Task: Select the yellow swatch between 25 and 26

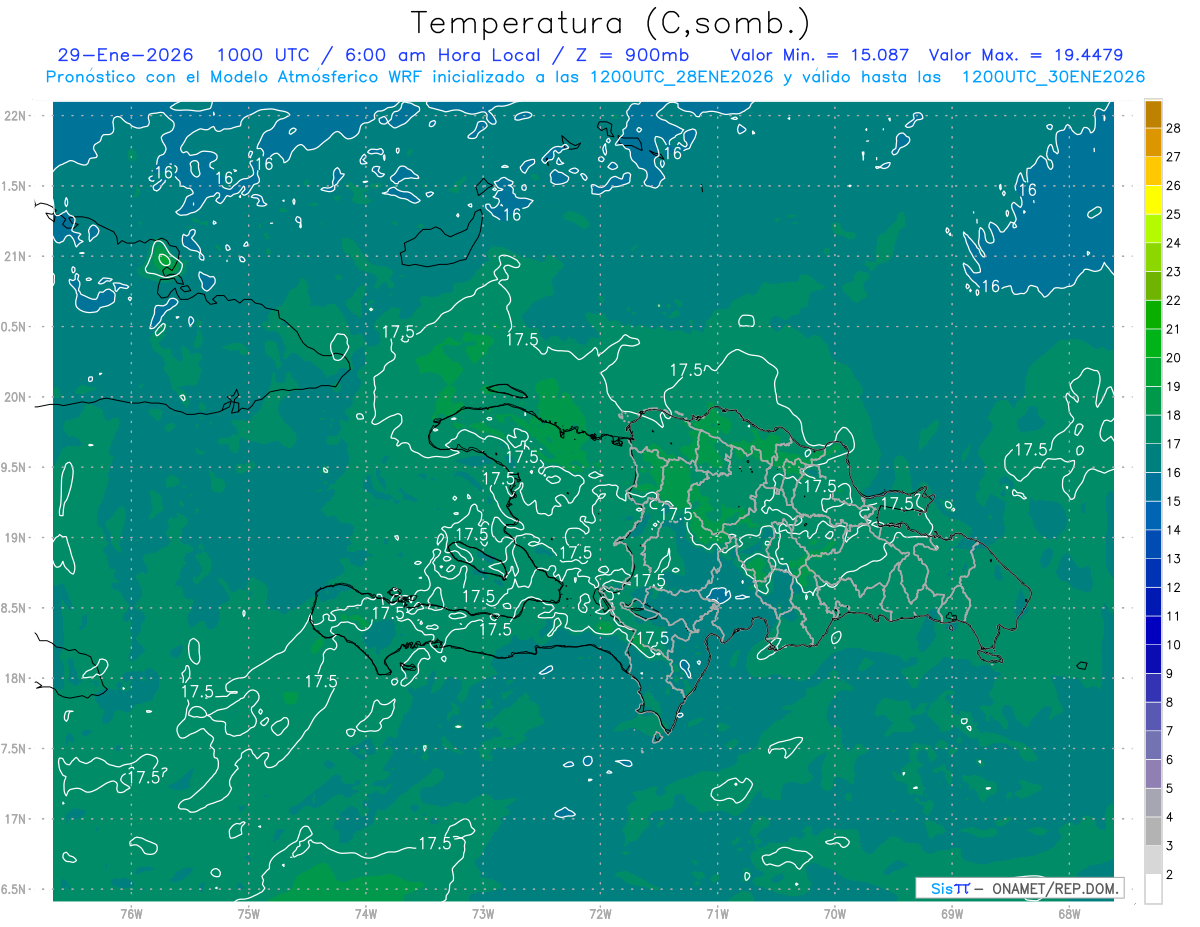Action: pyautogui.click(x=1153, y=199)
